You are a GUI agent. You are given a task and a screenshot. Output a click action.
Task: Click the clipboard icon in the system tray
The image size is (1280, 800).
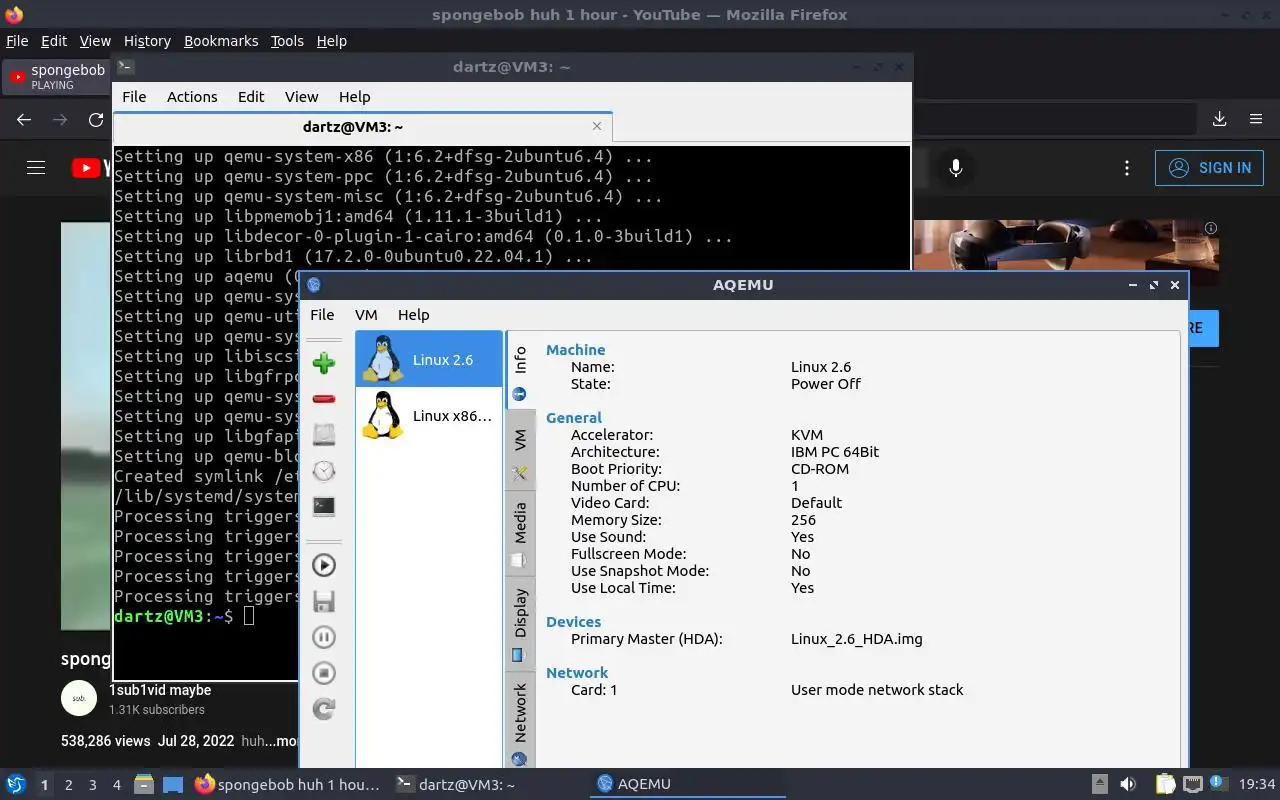pos(1166,784)
